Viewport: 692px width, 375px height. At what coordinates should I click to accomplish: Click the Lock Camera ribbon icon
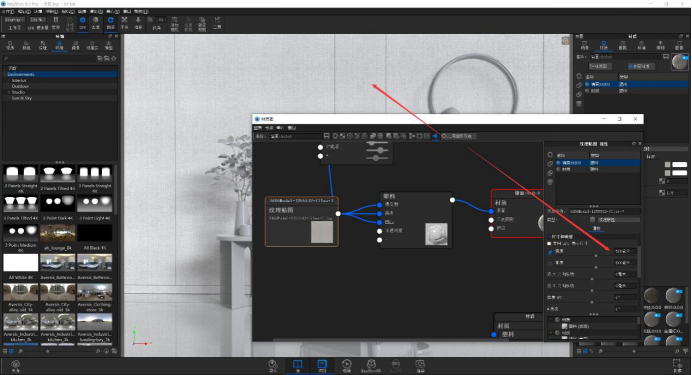[202, 23]
